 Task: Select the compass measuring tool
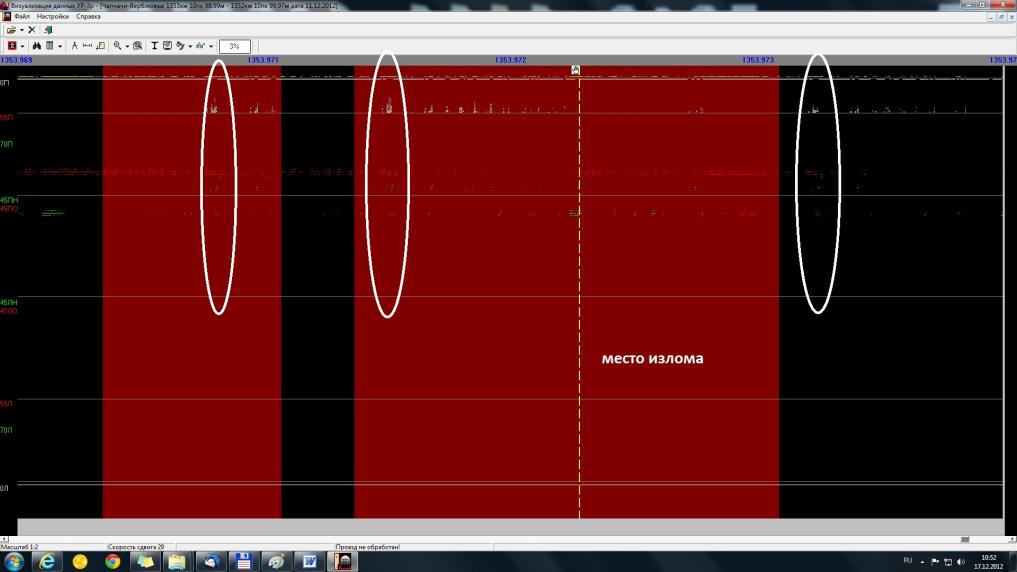pyautogui.click(x=75, y=46)
